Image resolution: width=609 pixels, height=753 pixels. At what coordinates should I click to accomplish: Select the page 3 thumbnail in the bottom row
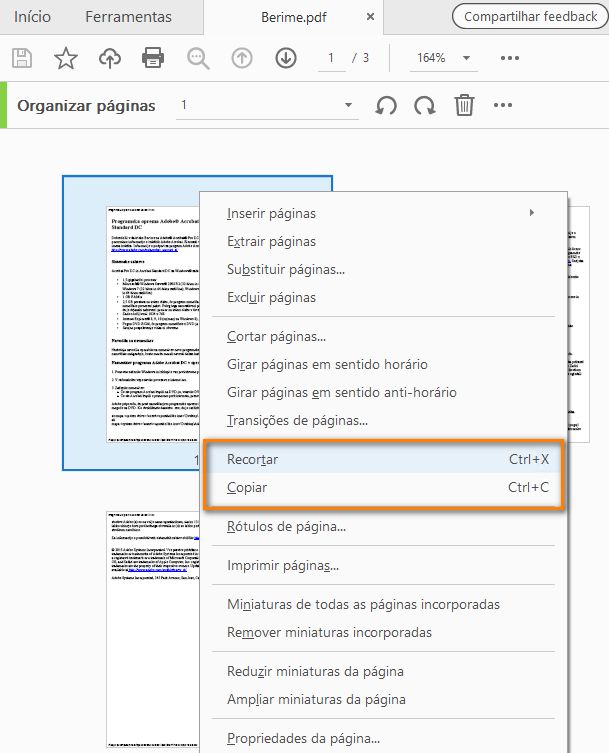click(x=153, y=629)
